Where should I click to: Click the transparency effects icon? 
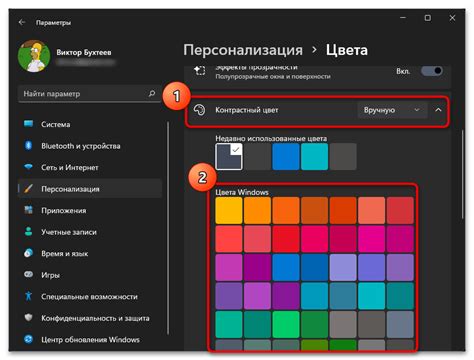pyautogui.click(x=200, y=71)
